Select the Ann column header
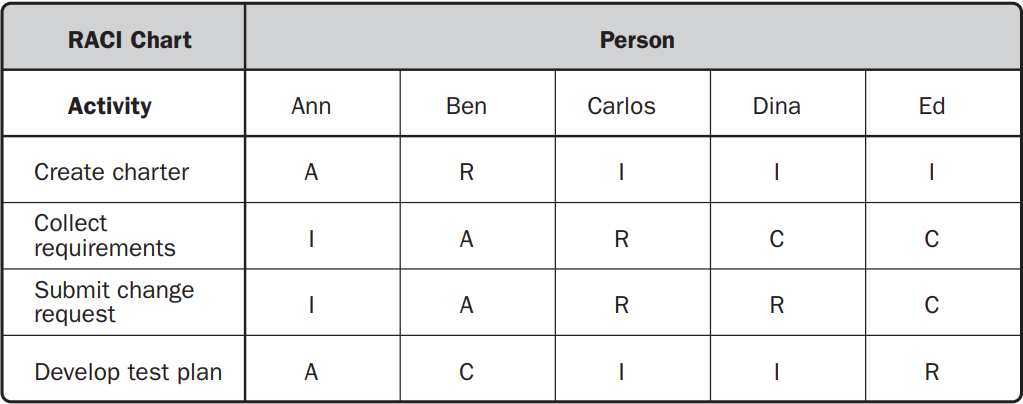Image resolution: width=1023 pixels, height=404 pixels. point(311,106)
